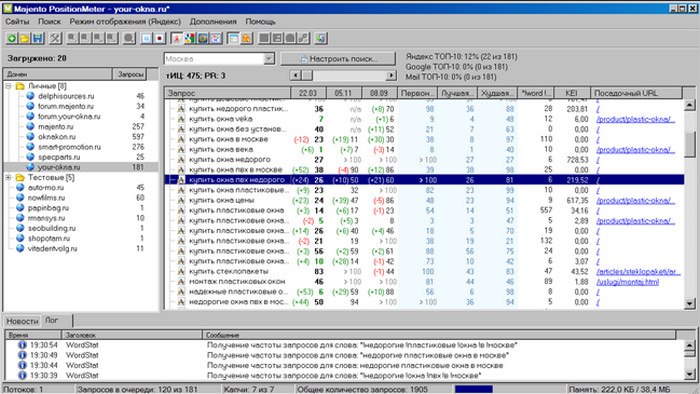Open settings via the crossed tools icon
This screenshot has width=700, height=394.
point(55,38)
